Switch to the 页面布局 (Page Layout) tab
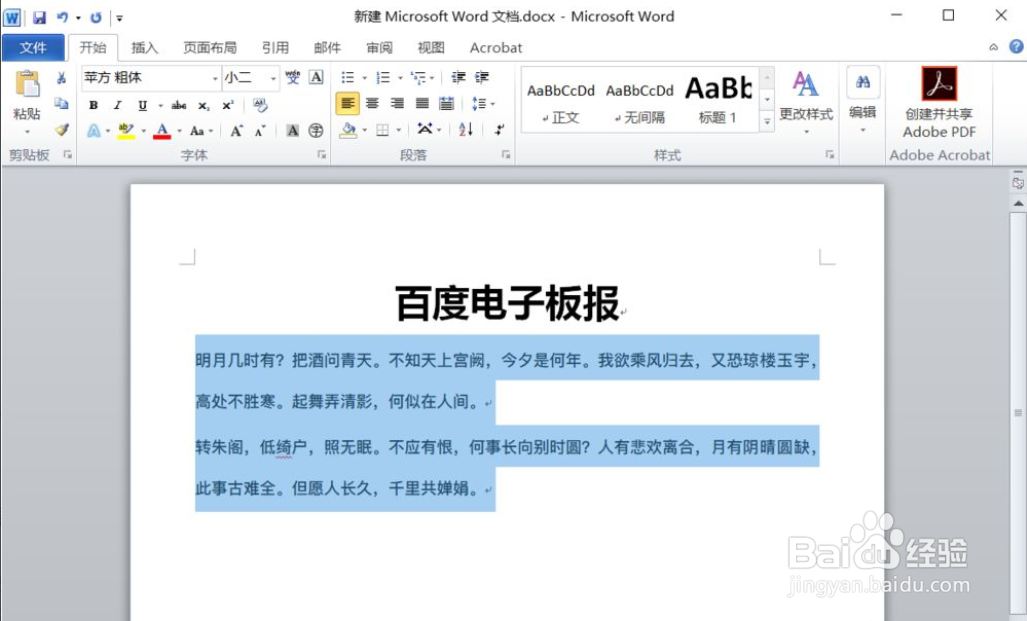 click(x=210, y=47)
